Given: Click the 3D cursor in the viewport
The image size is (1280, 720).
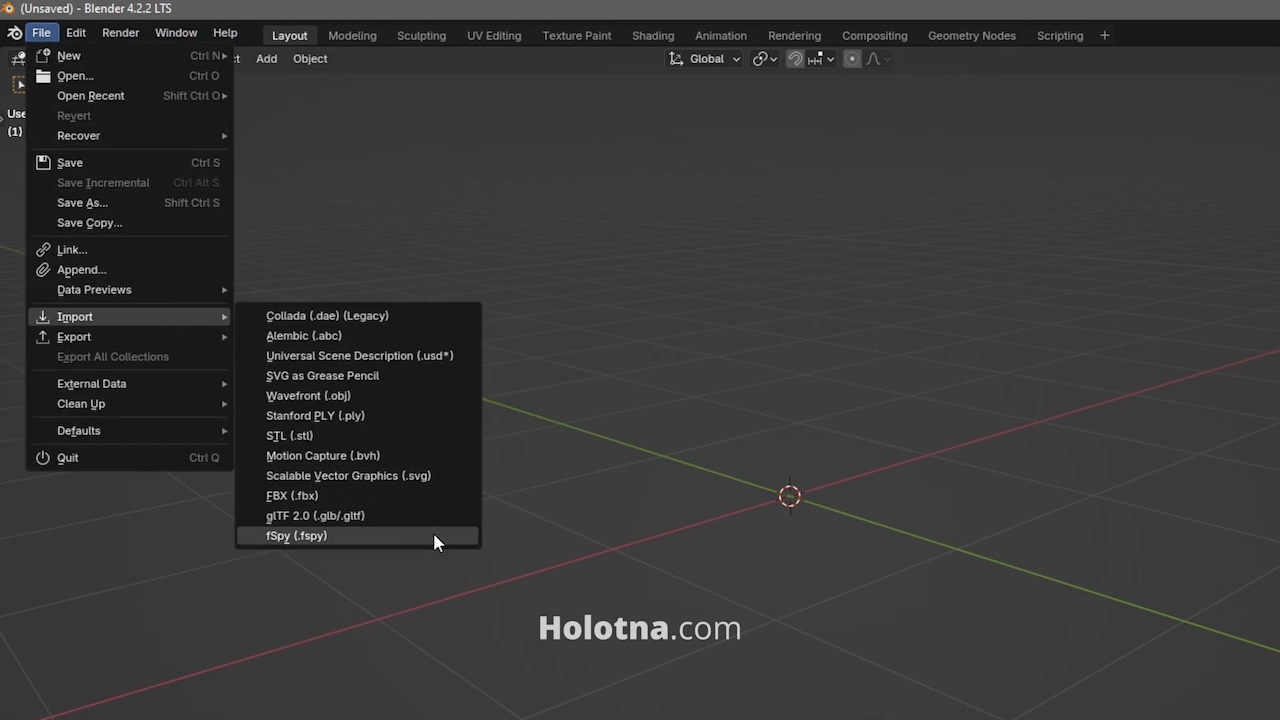Looking at the screenshot, I should coord(790,496).
